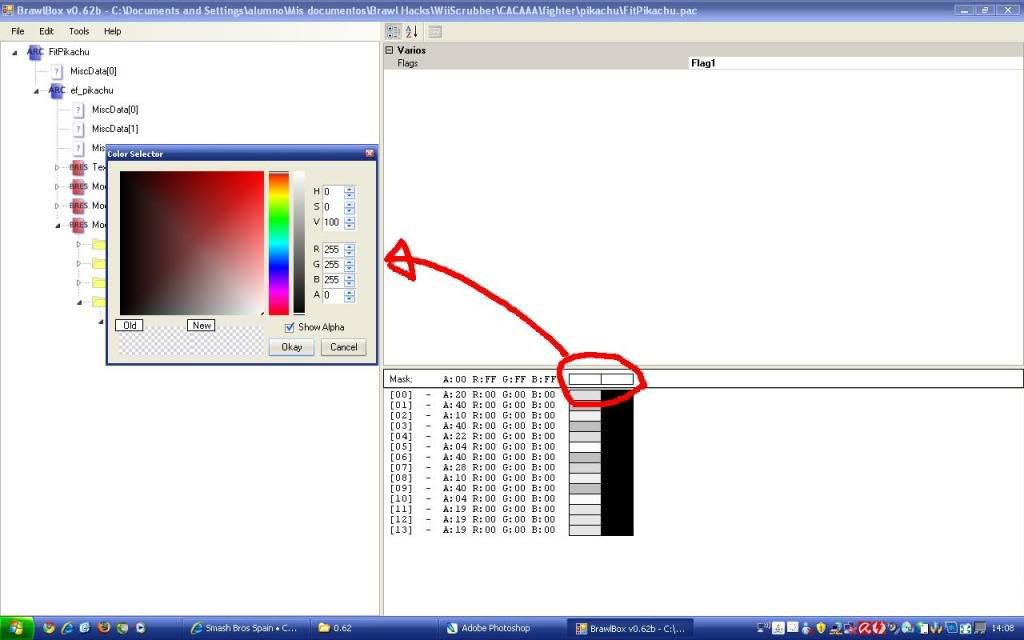This screenshot has height=640, width=1024.
Task: Sort properties alphabetically with A-Z icon
Action: tap(411, 31)
